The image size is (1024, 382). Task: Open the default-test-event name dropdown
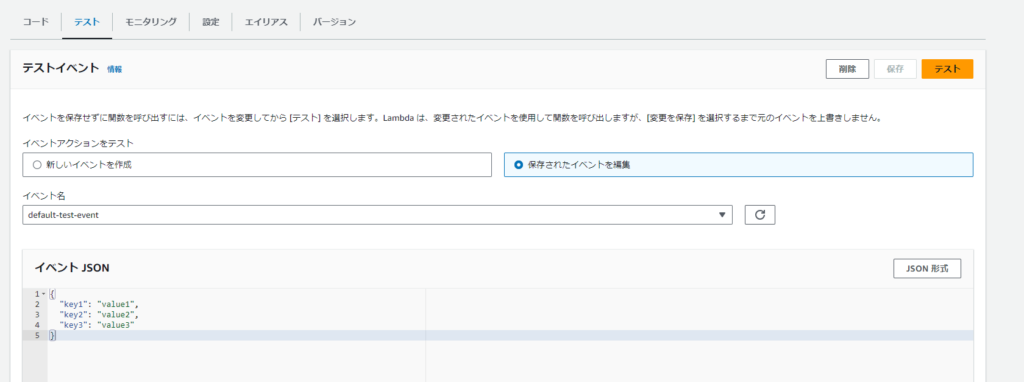(x=377, y=215)
